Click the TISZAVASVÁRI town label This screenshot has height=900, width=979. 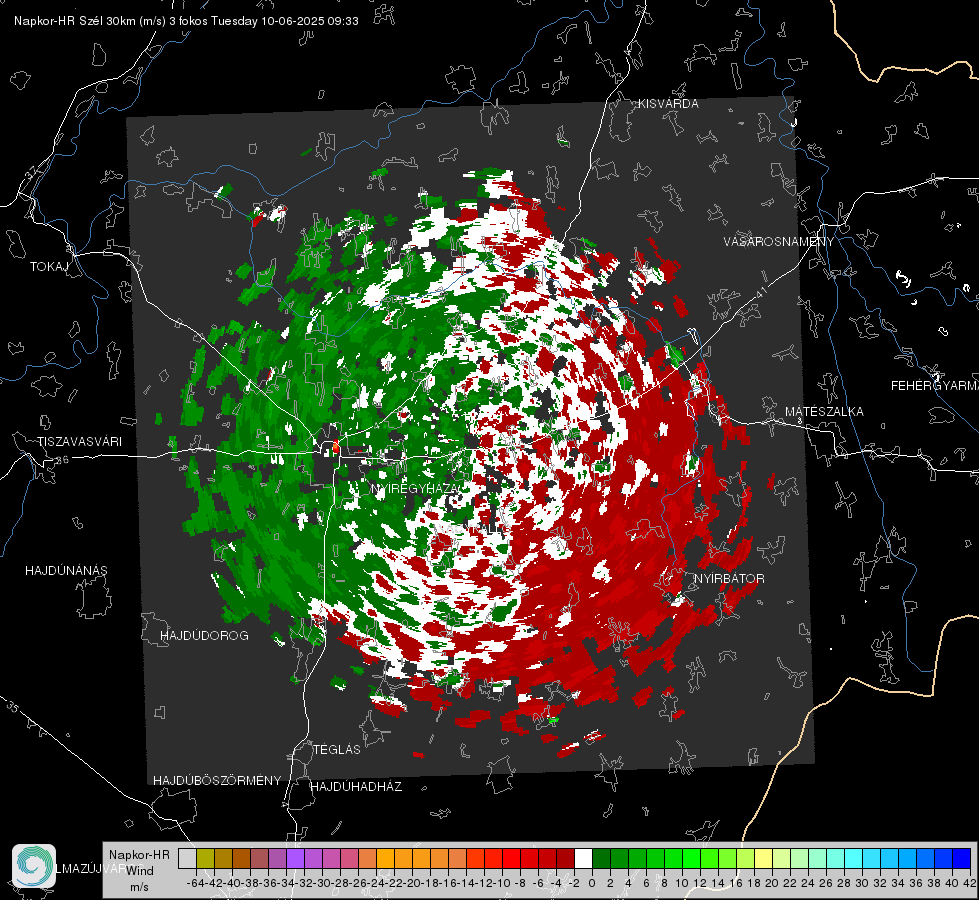[80, 442]
